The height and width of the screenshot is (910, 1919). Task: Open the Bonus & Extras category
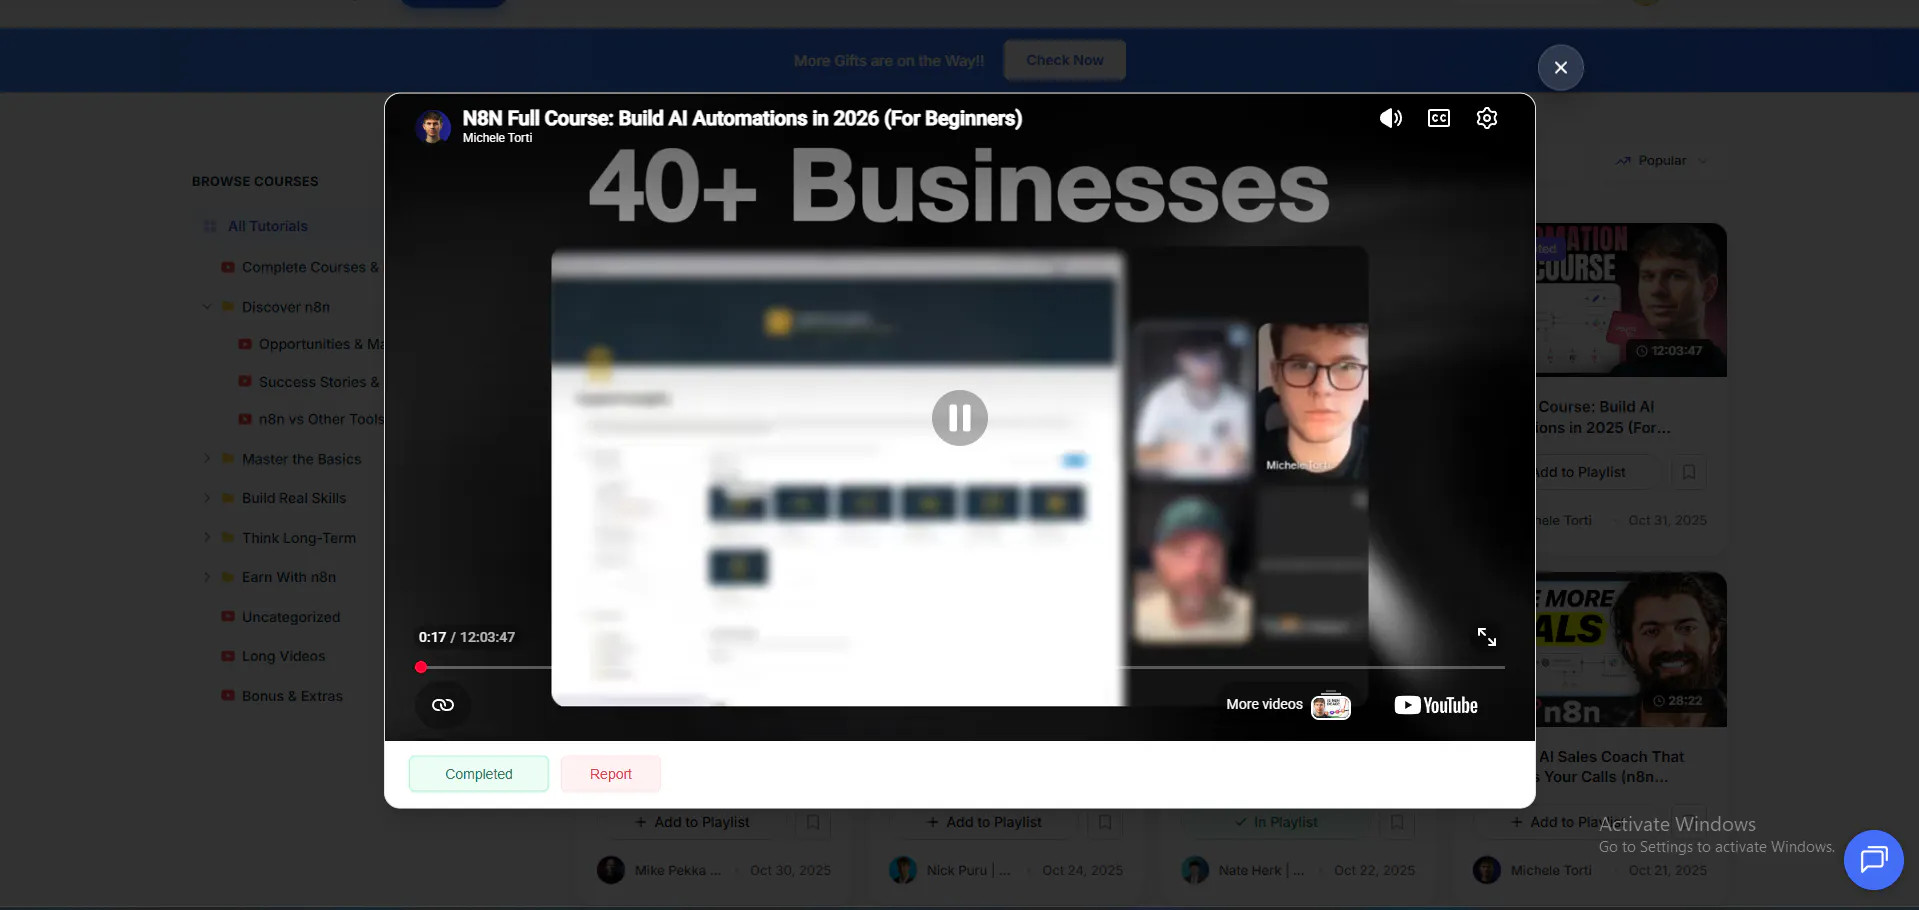(292, 696)
